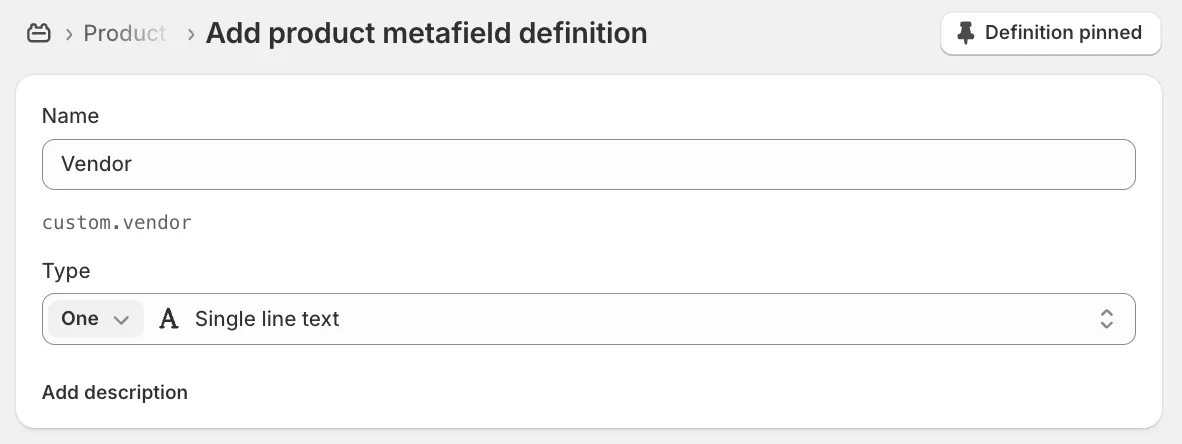Click the custom.vendor namespace key
The height and width of the screenshot is (444, 1182).
pyautogui.click(x=117, y=222)
